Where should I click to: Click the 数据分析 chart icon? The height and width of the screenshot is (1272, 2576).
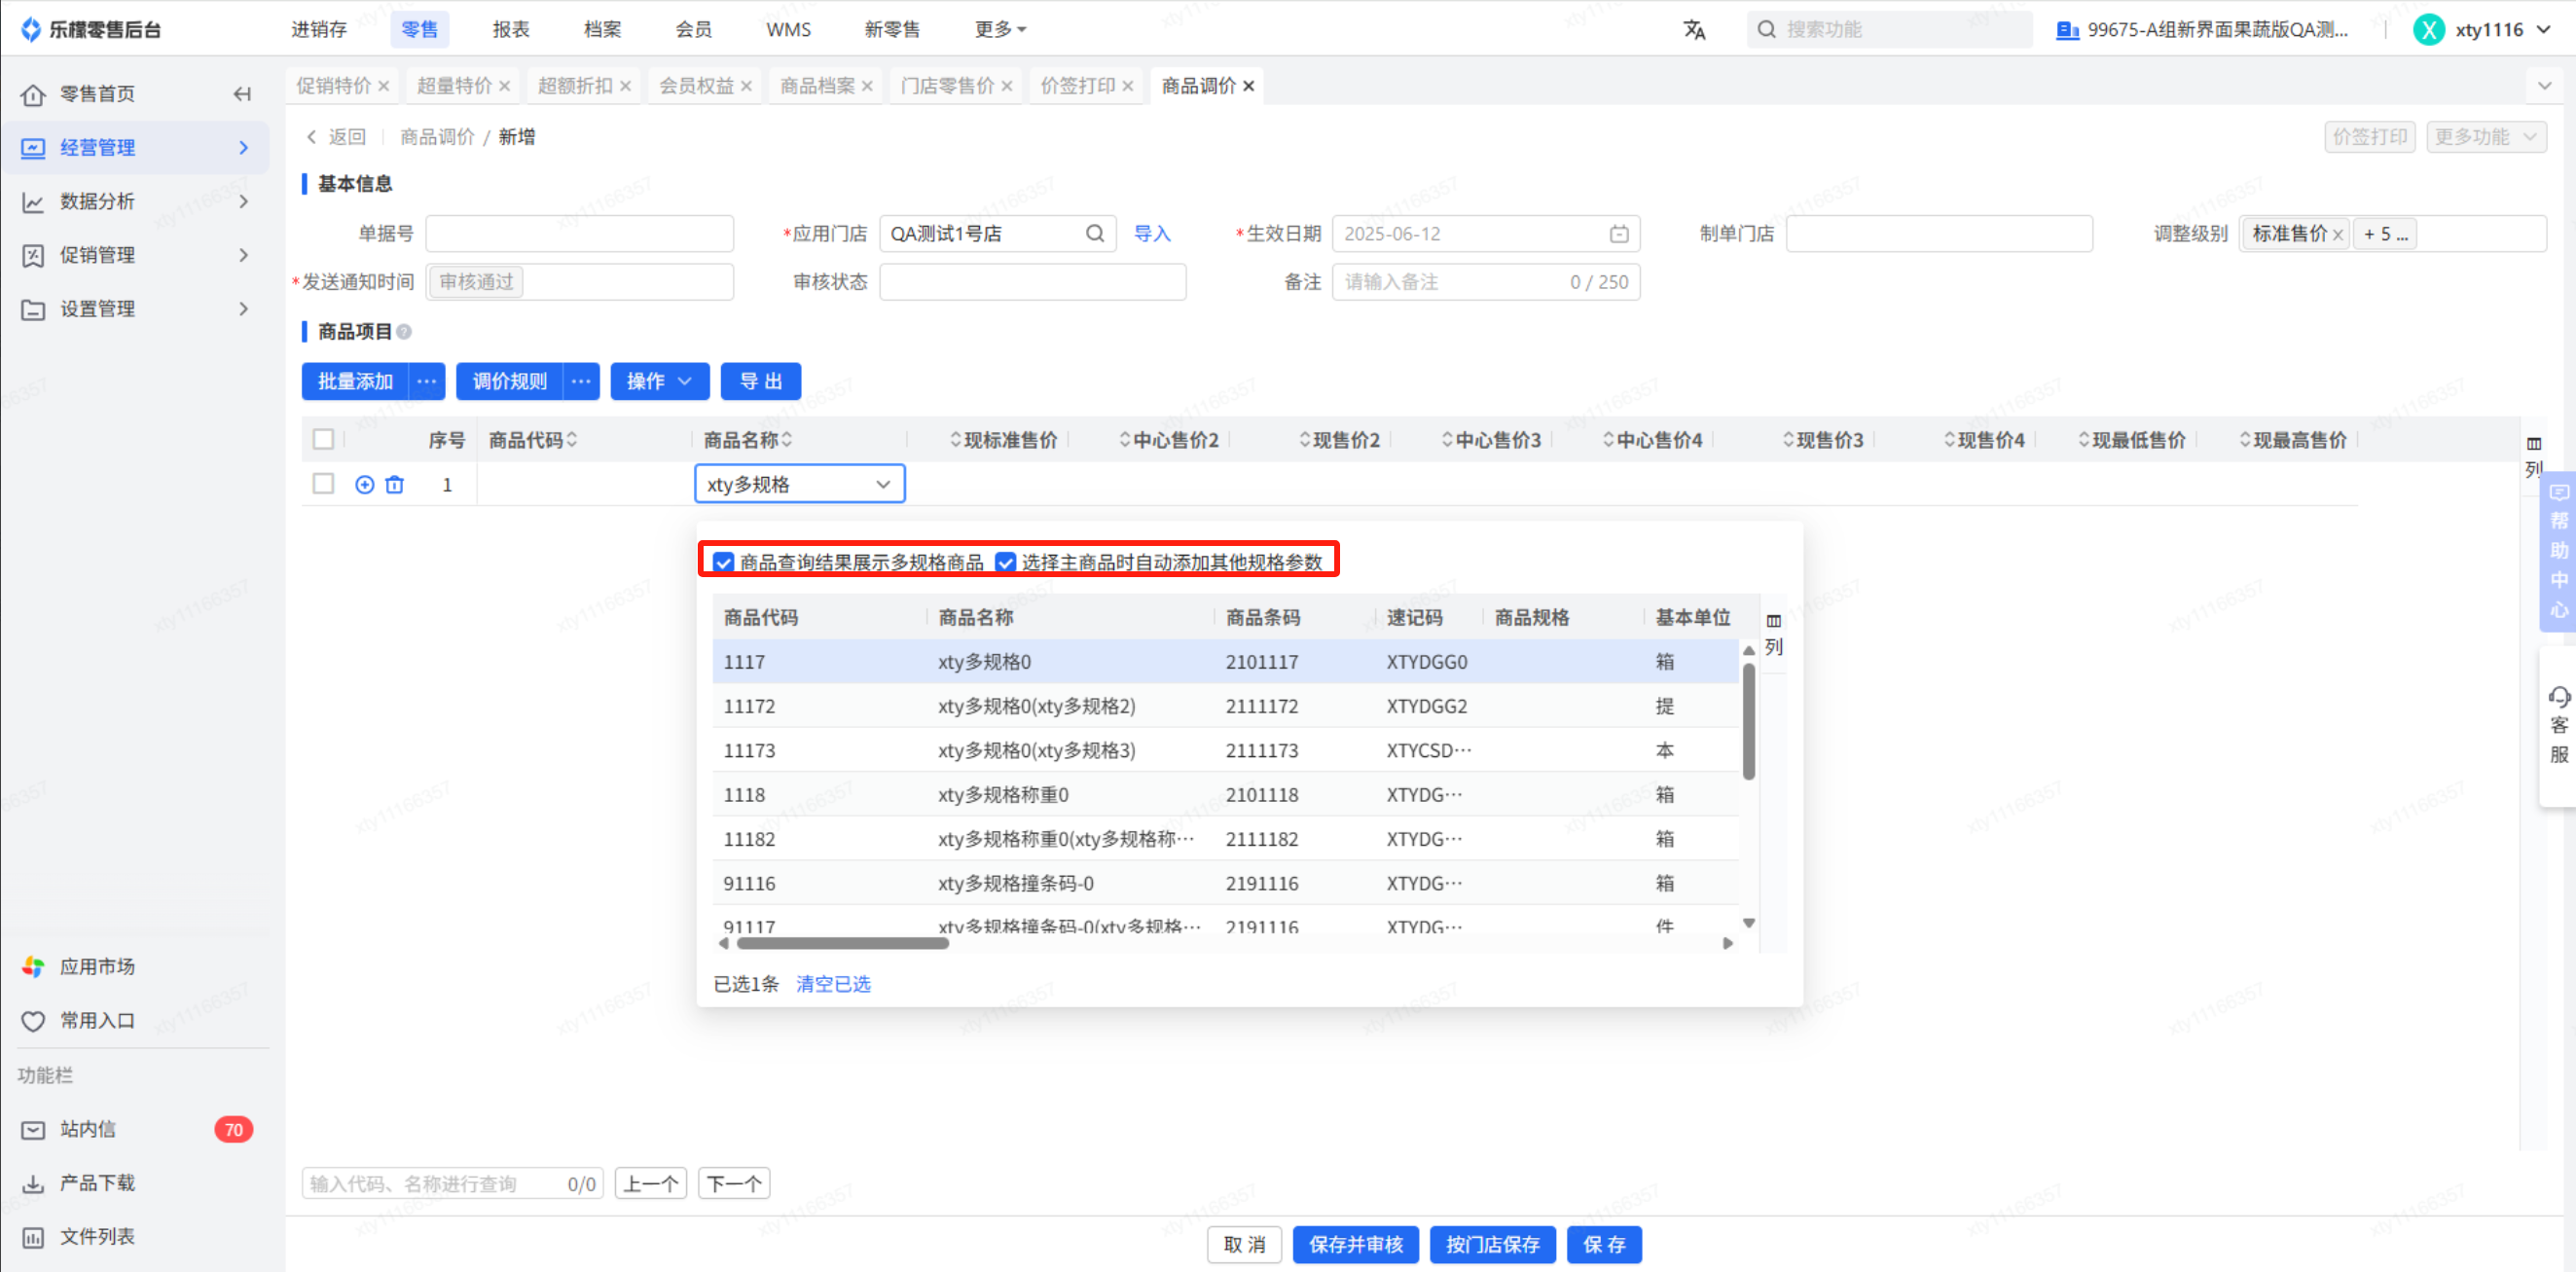(x=33, y=202)
